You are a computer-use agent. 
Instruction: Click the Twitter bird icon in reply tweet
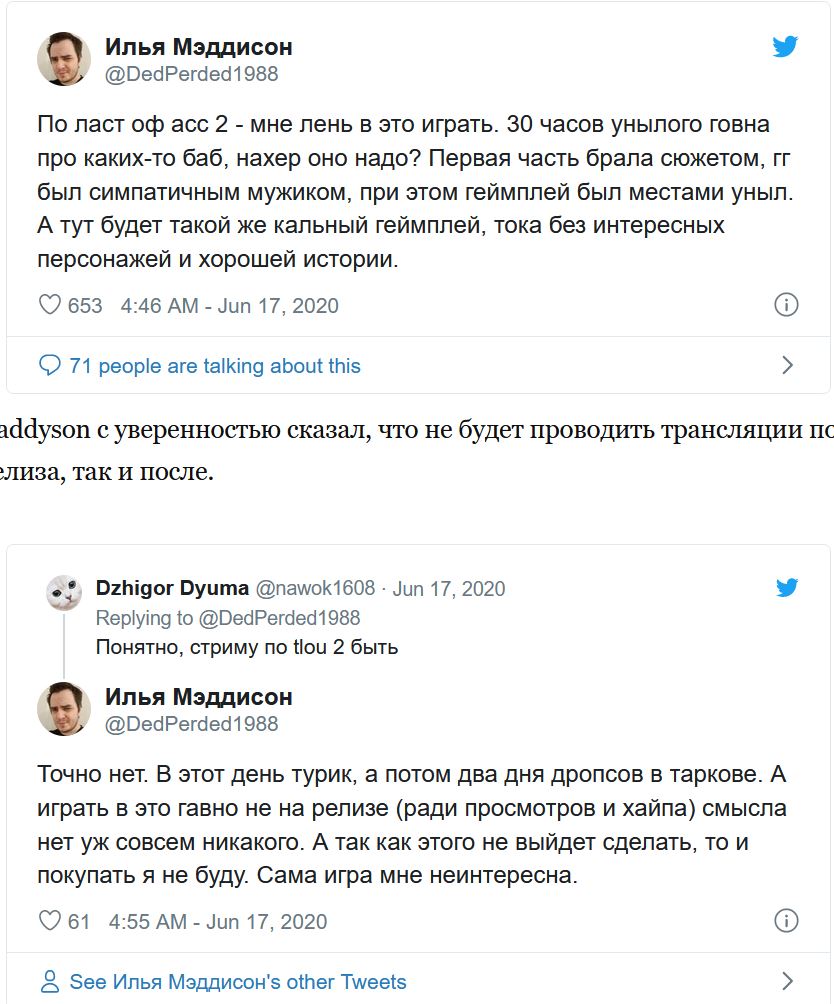click(x=787, y=587)
